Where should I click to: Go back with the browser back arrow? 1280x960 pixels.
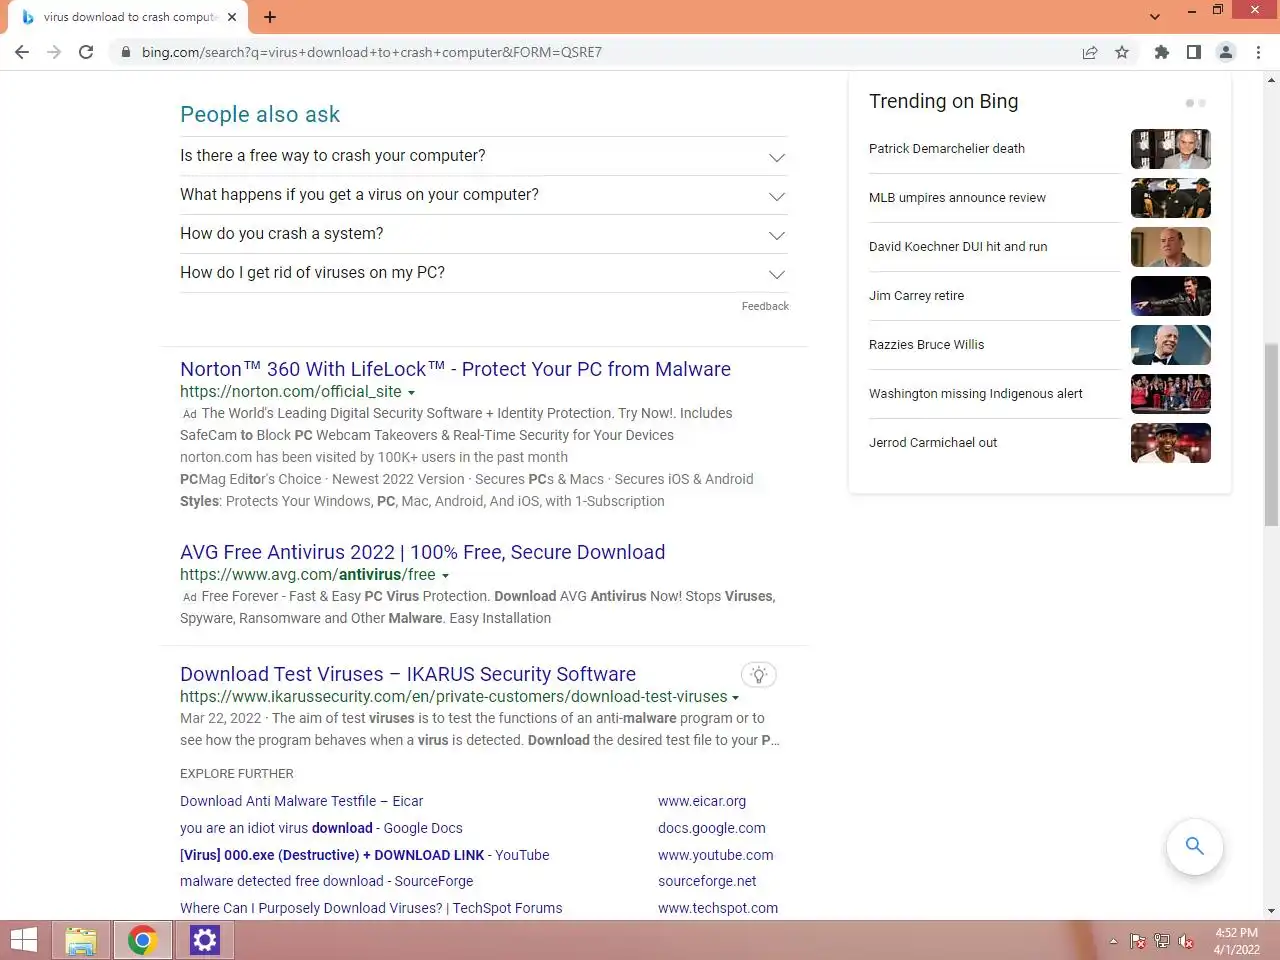pyautogui.click(x=22, y=52)
